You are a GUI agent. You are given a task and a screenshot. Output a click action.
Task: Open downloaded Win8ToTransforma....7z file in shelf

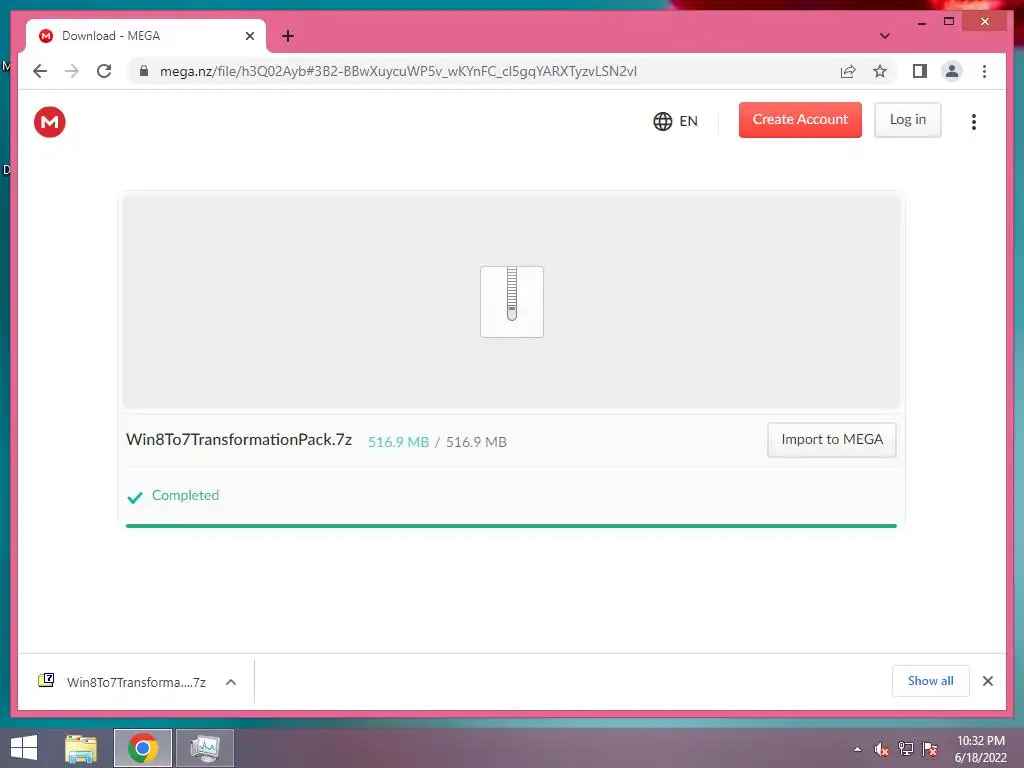pos(136,682)
